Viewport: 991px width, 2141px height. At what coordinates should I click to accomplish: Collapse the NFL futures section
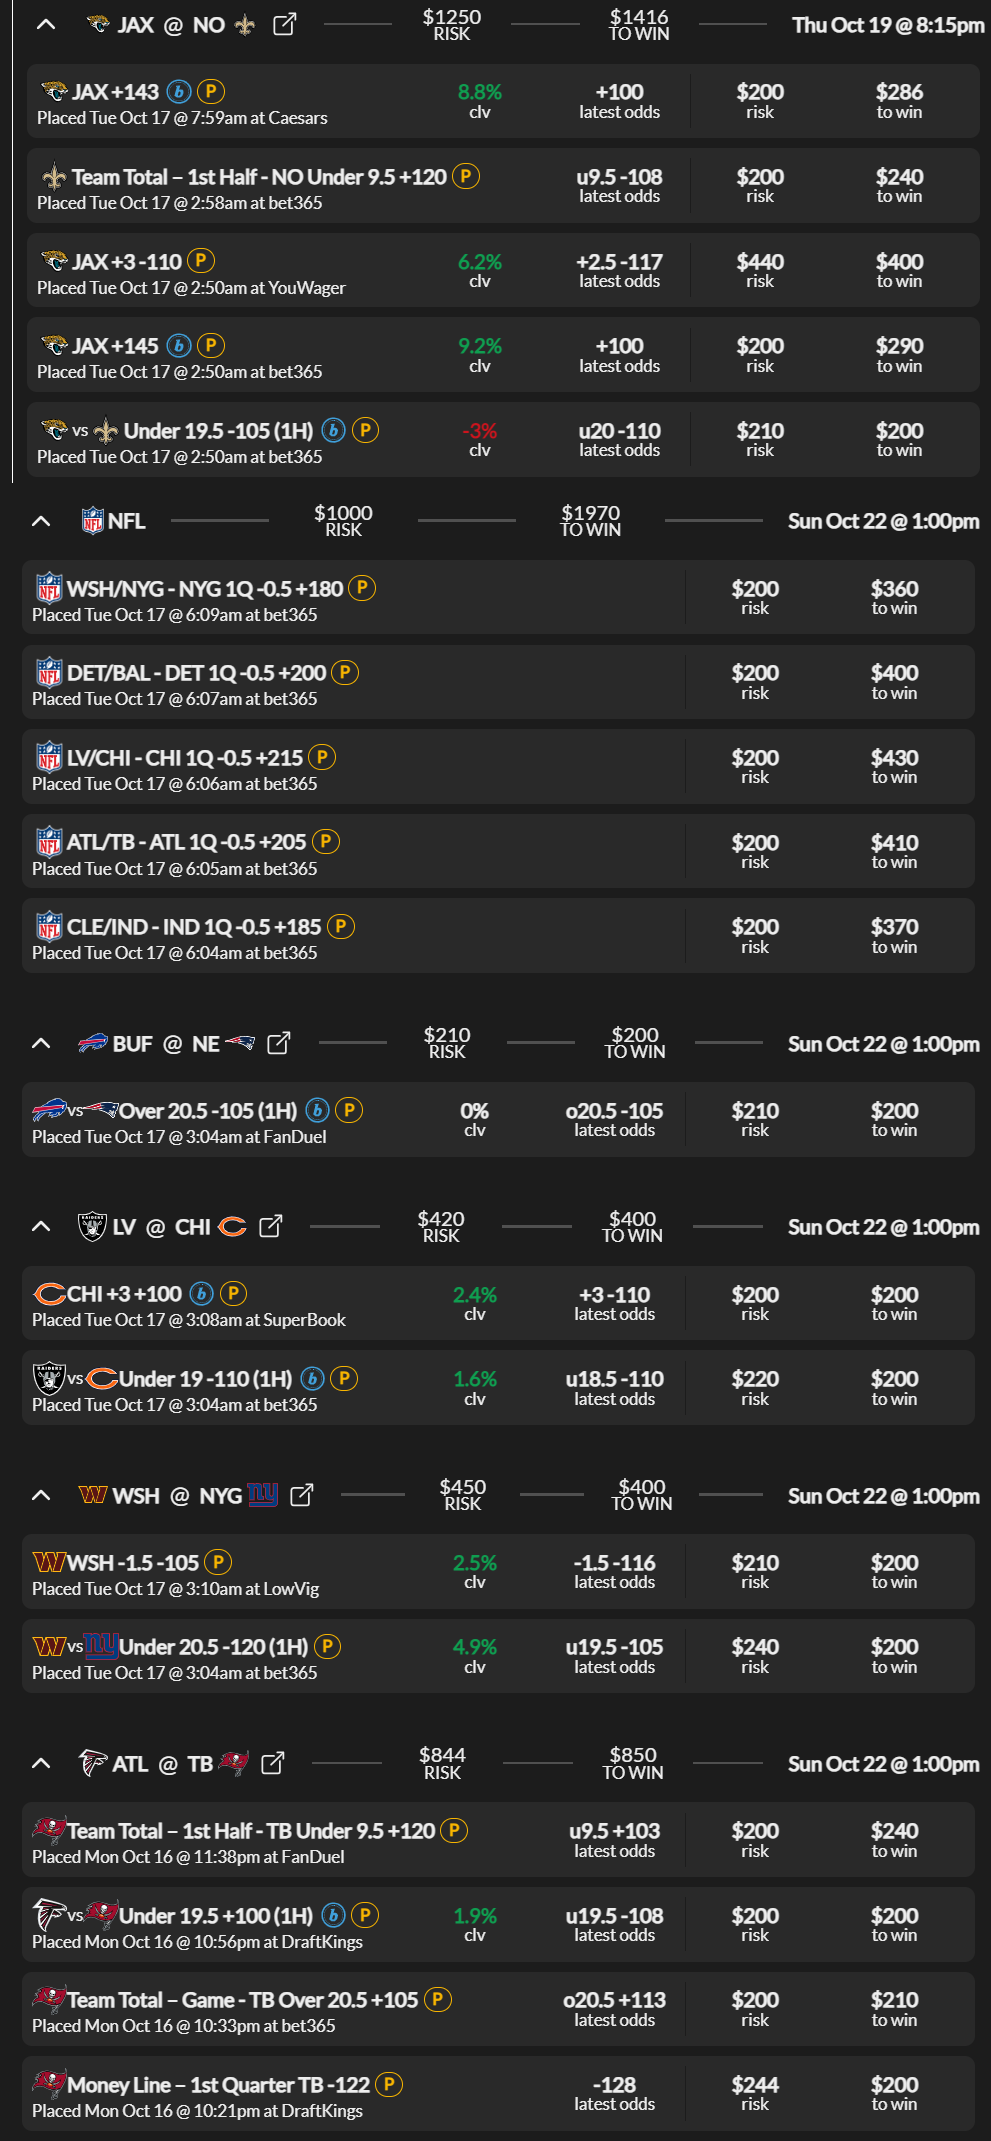40,521
